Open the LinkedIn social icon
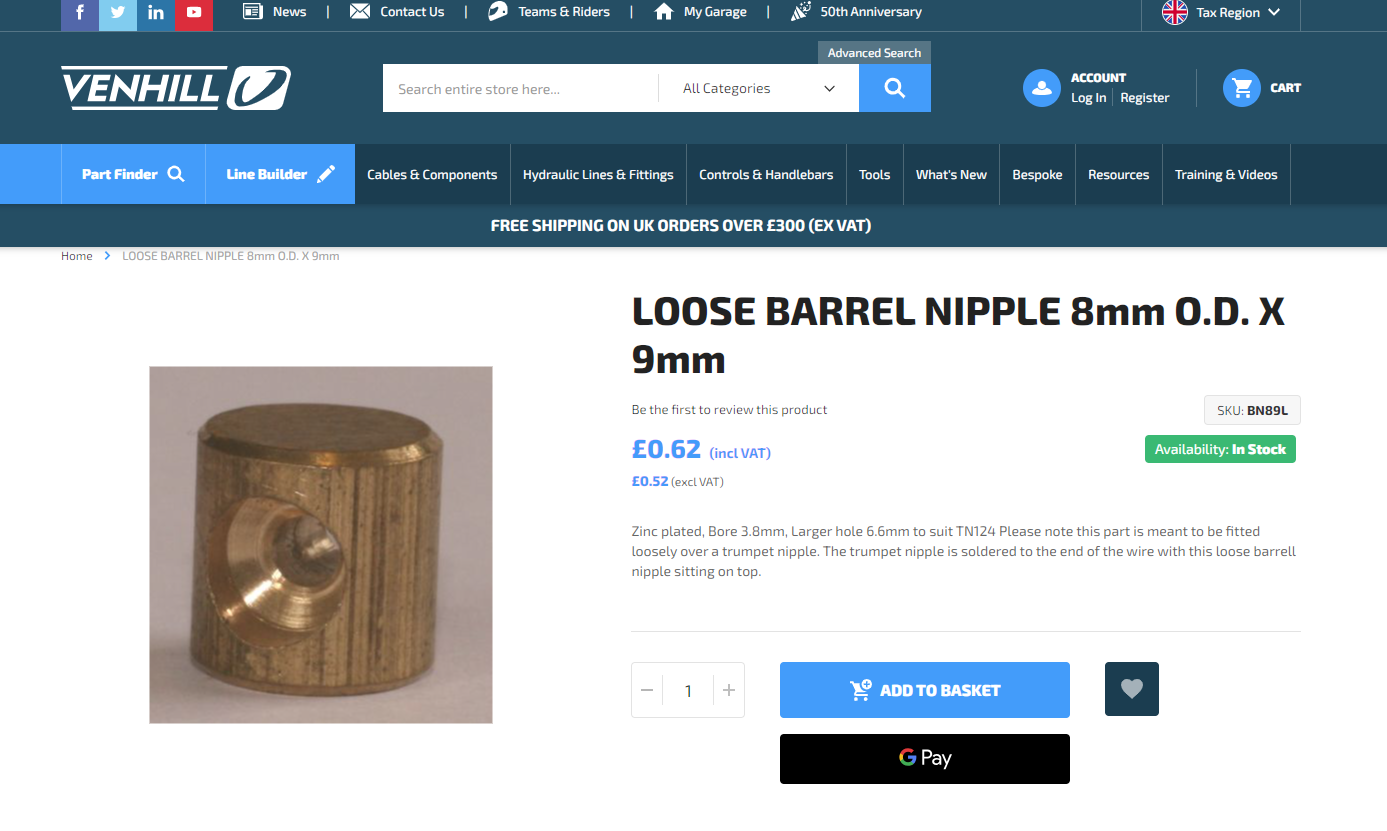 click(x=156, y=13)
